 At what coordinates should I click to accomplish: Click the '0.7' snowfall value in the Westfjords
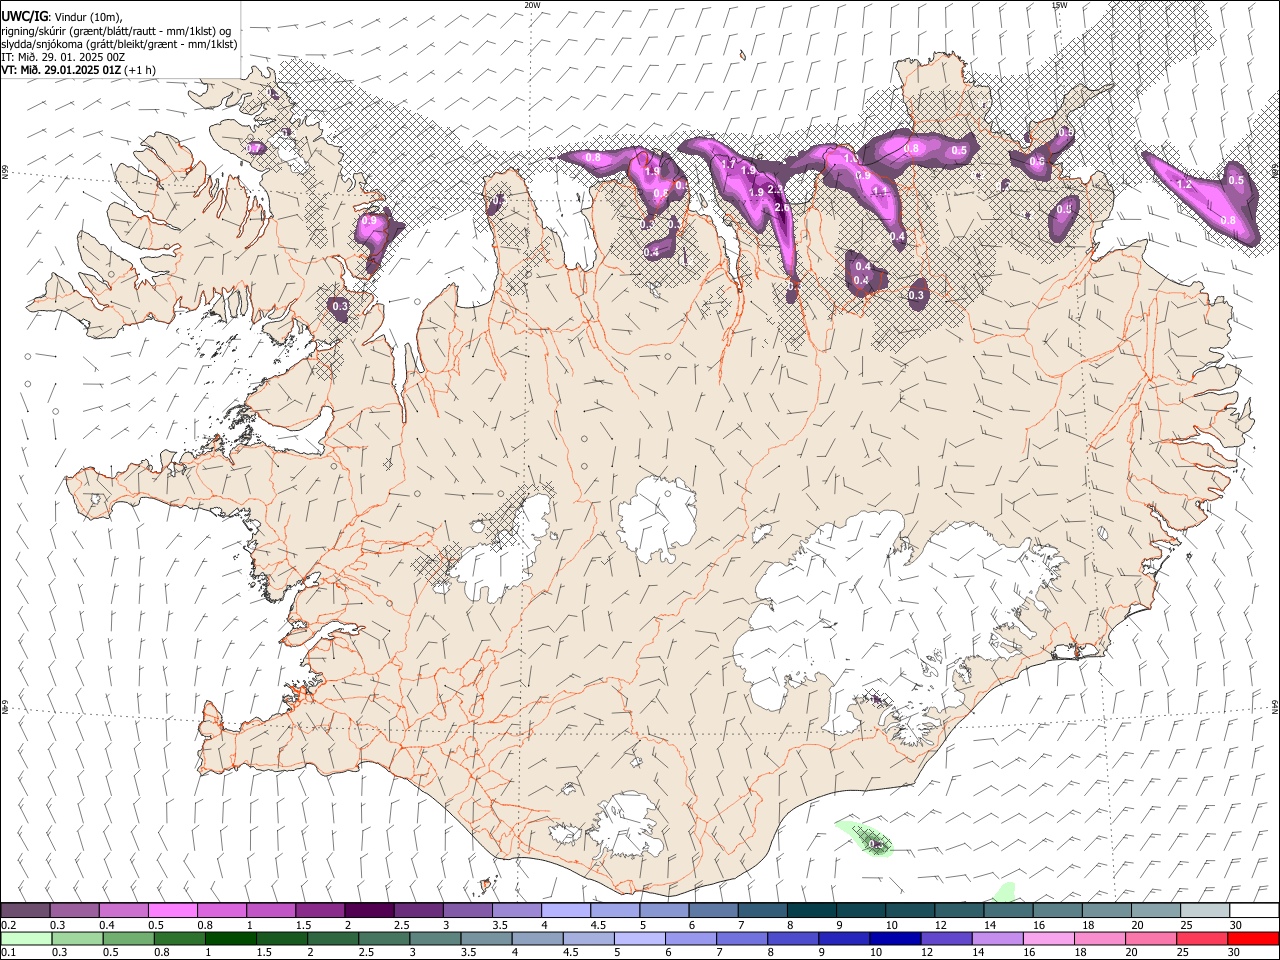pyautogui.click(x=254, y=149)
